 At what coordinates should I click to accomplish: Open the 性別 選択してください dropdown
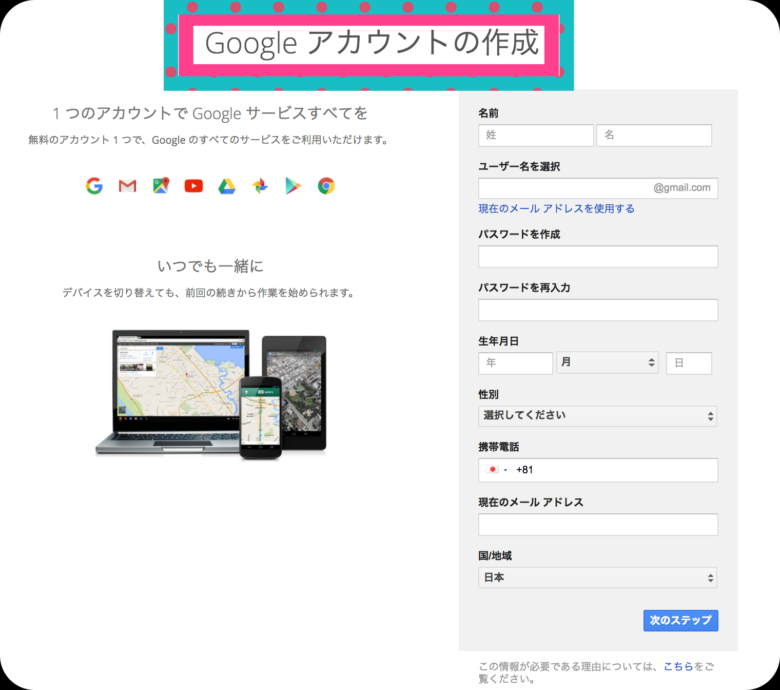coord(597,416)
